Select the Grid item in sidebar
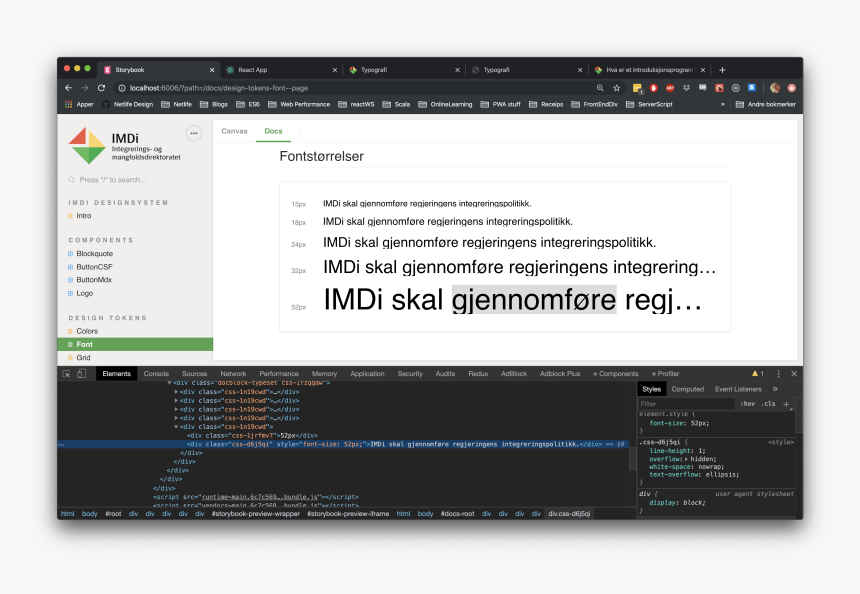860x594 pixels. point(84,357)
